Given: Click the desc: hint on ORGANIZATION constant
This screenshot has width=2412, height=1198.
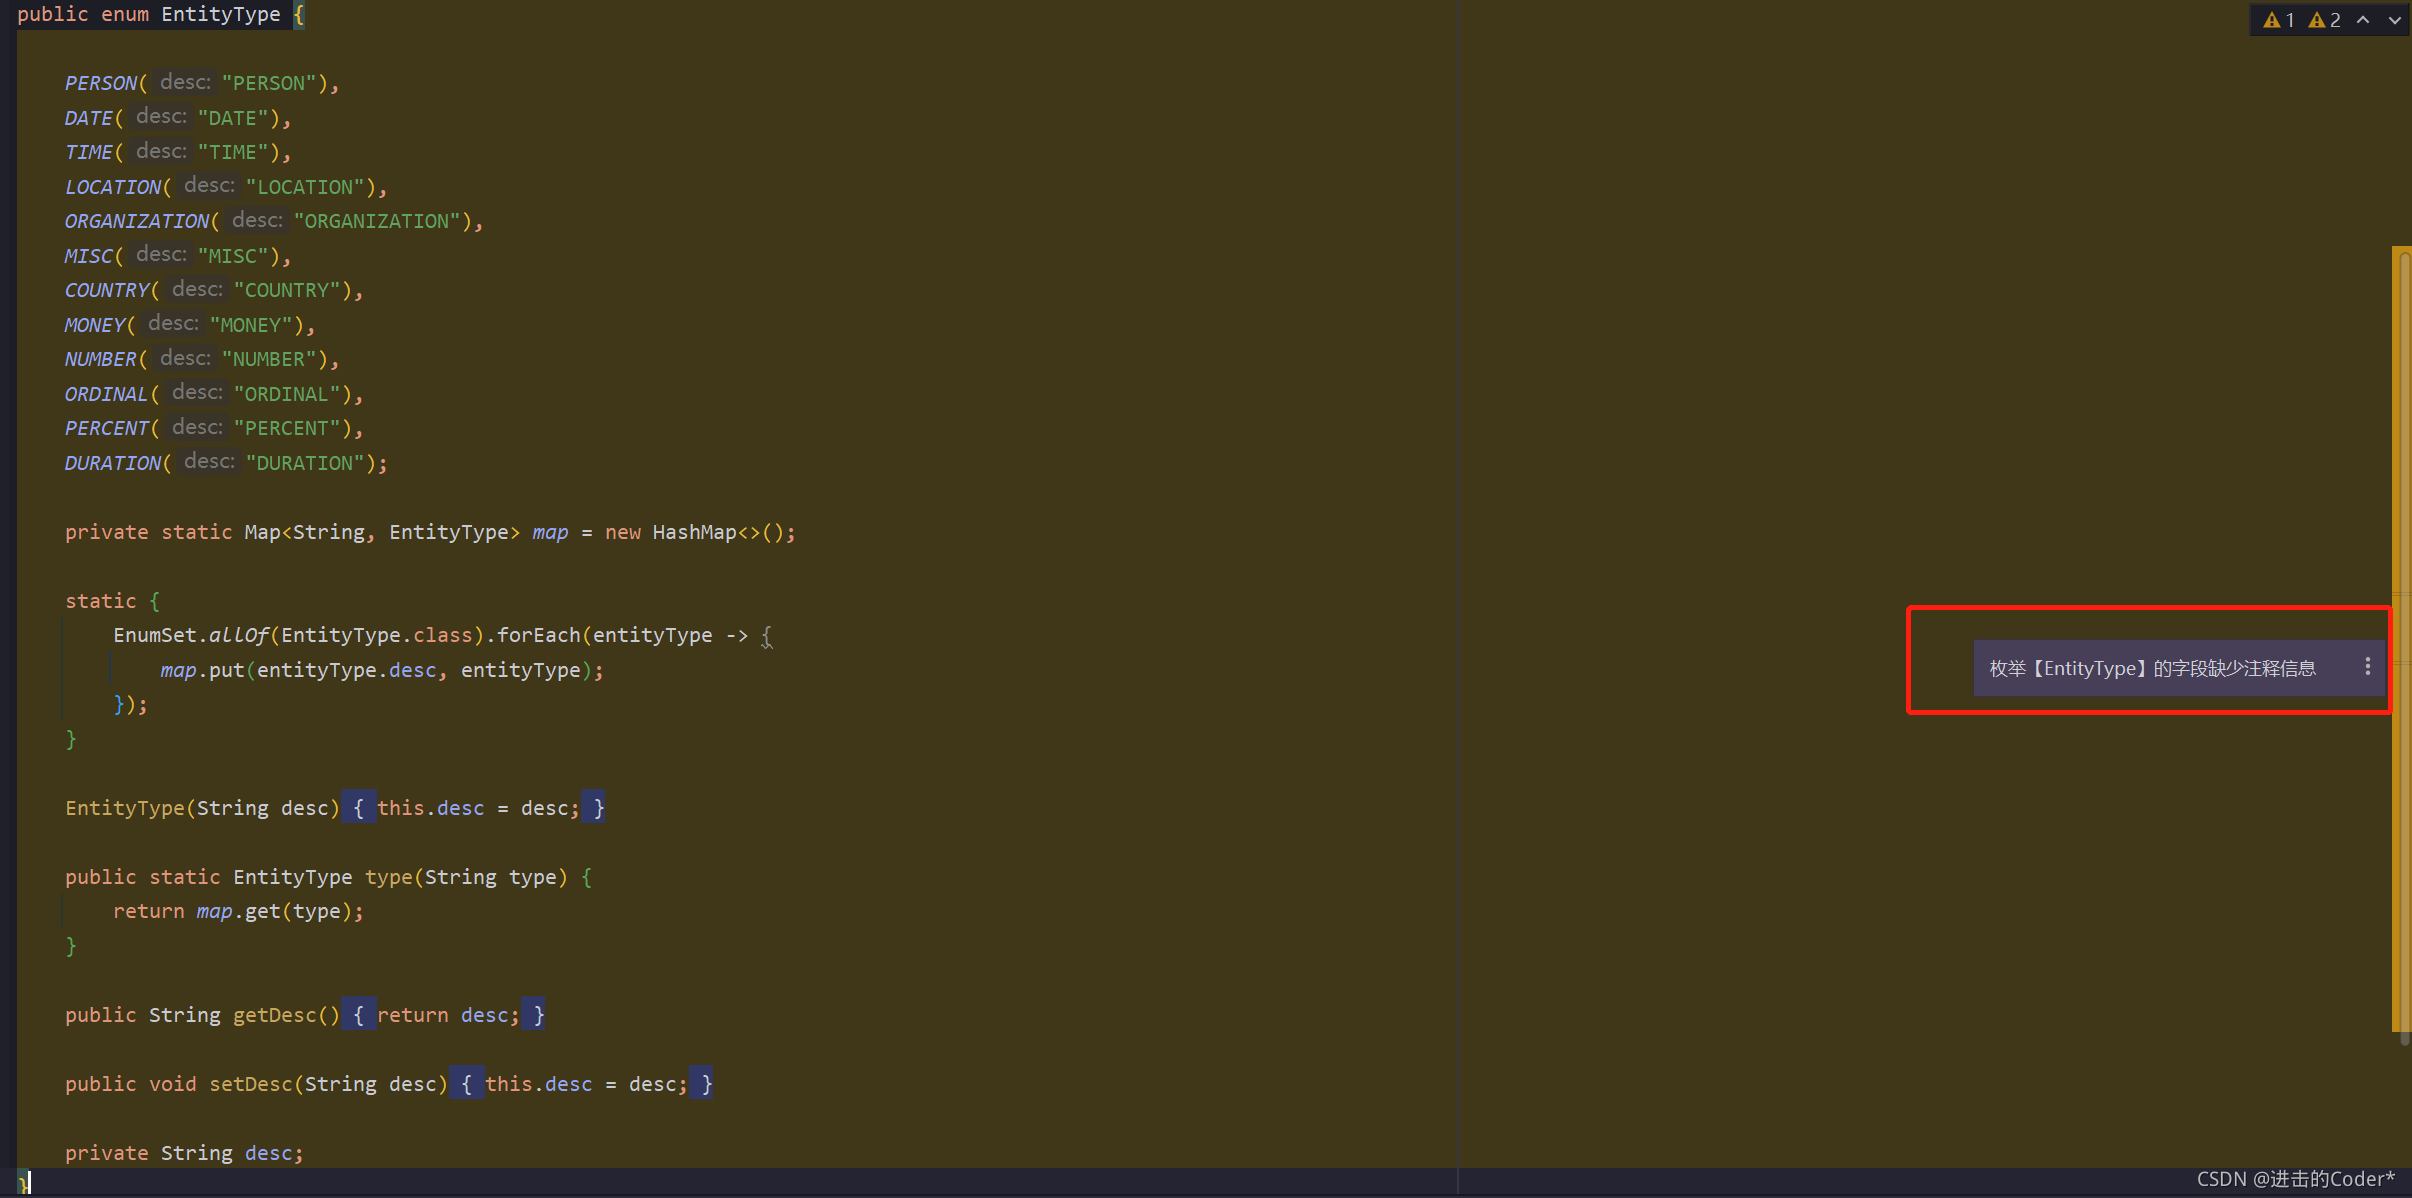Looking at the screenshot, I should tap(257, 221).
